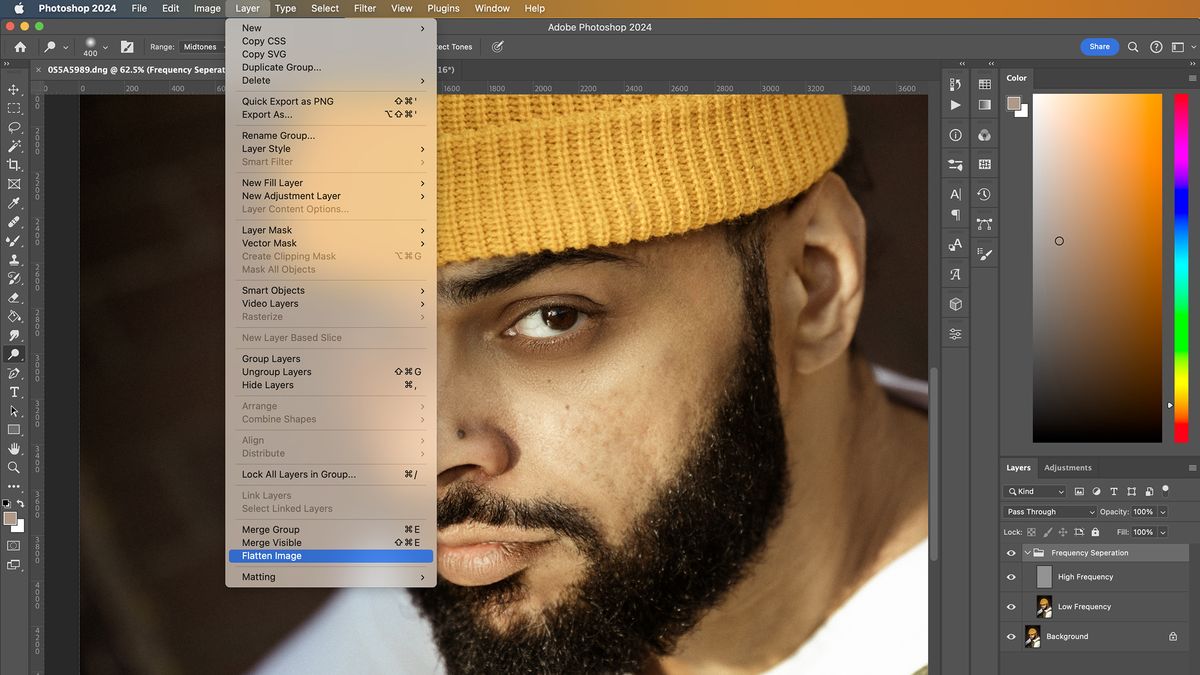Select the Move tool

click(14, 90)
